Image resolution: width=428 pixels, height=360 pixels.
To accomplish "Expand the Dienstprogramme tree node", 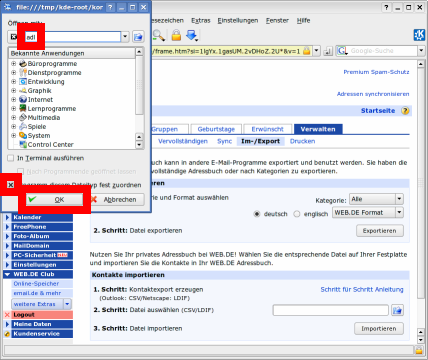I will pos(13,72).
